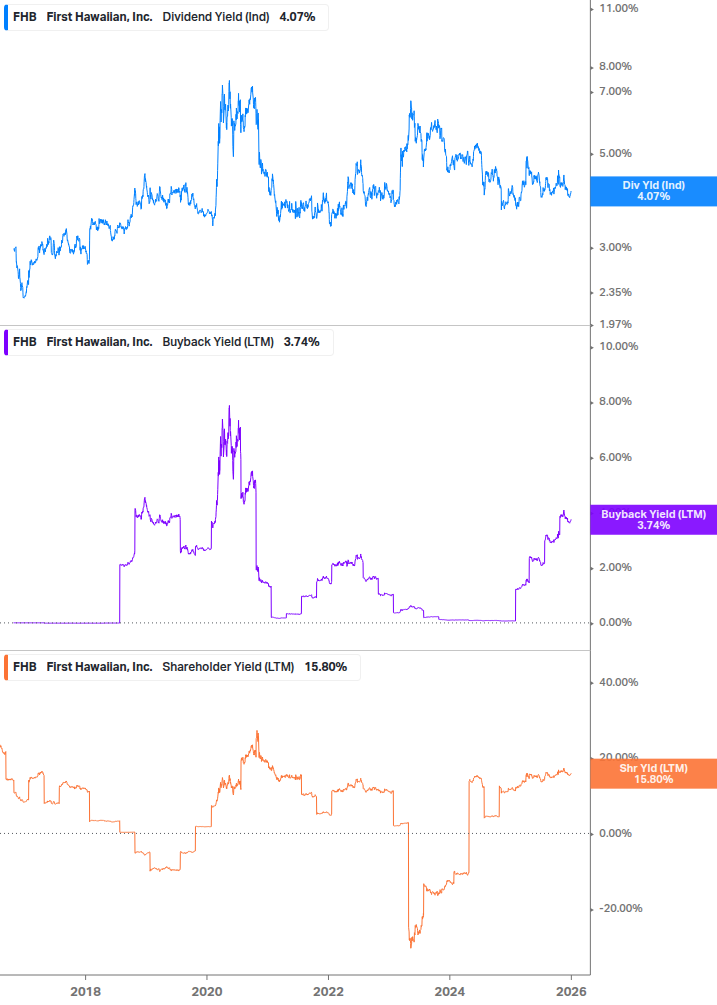This screenshot has width=717, height=1005.
Task: Click the 2020 label on the time axis
Action: pyautogui.click(x=207, y=992)
